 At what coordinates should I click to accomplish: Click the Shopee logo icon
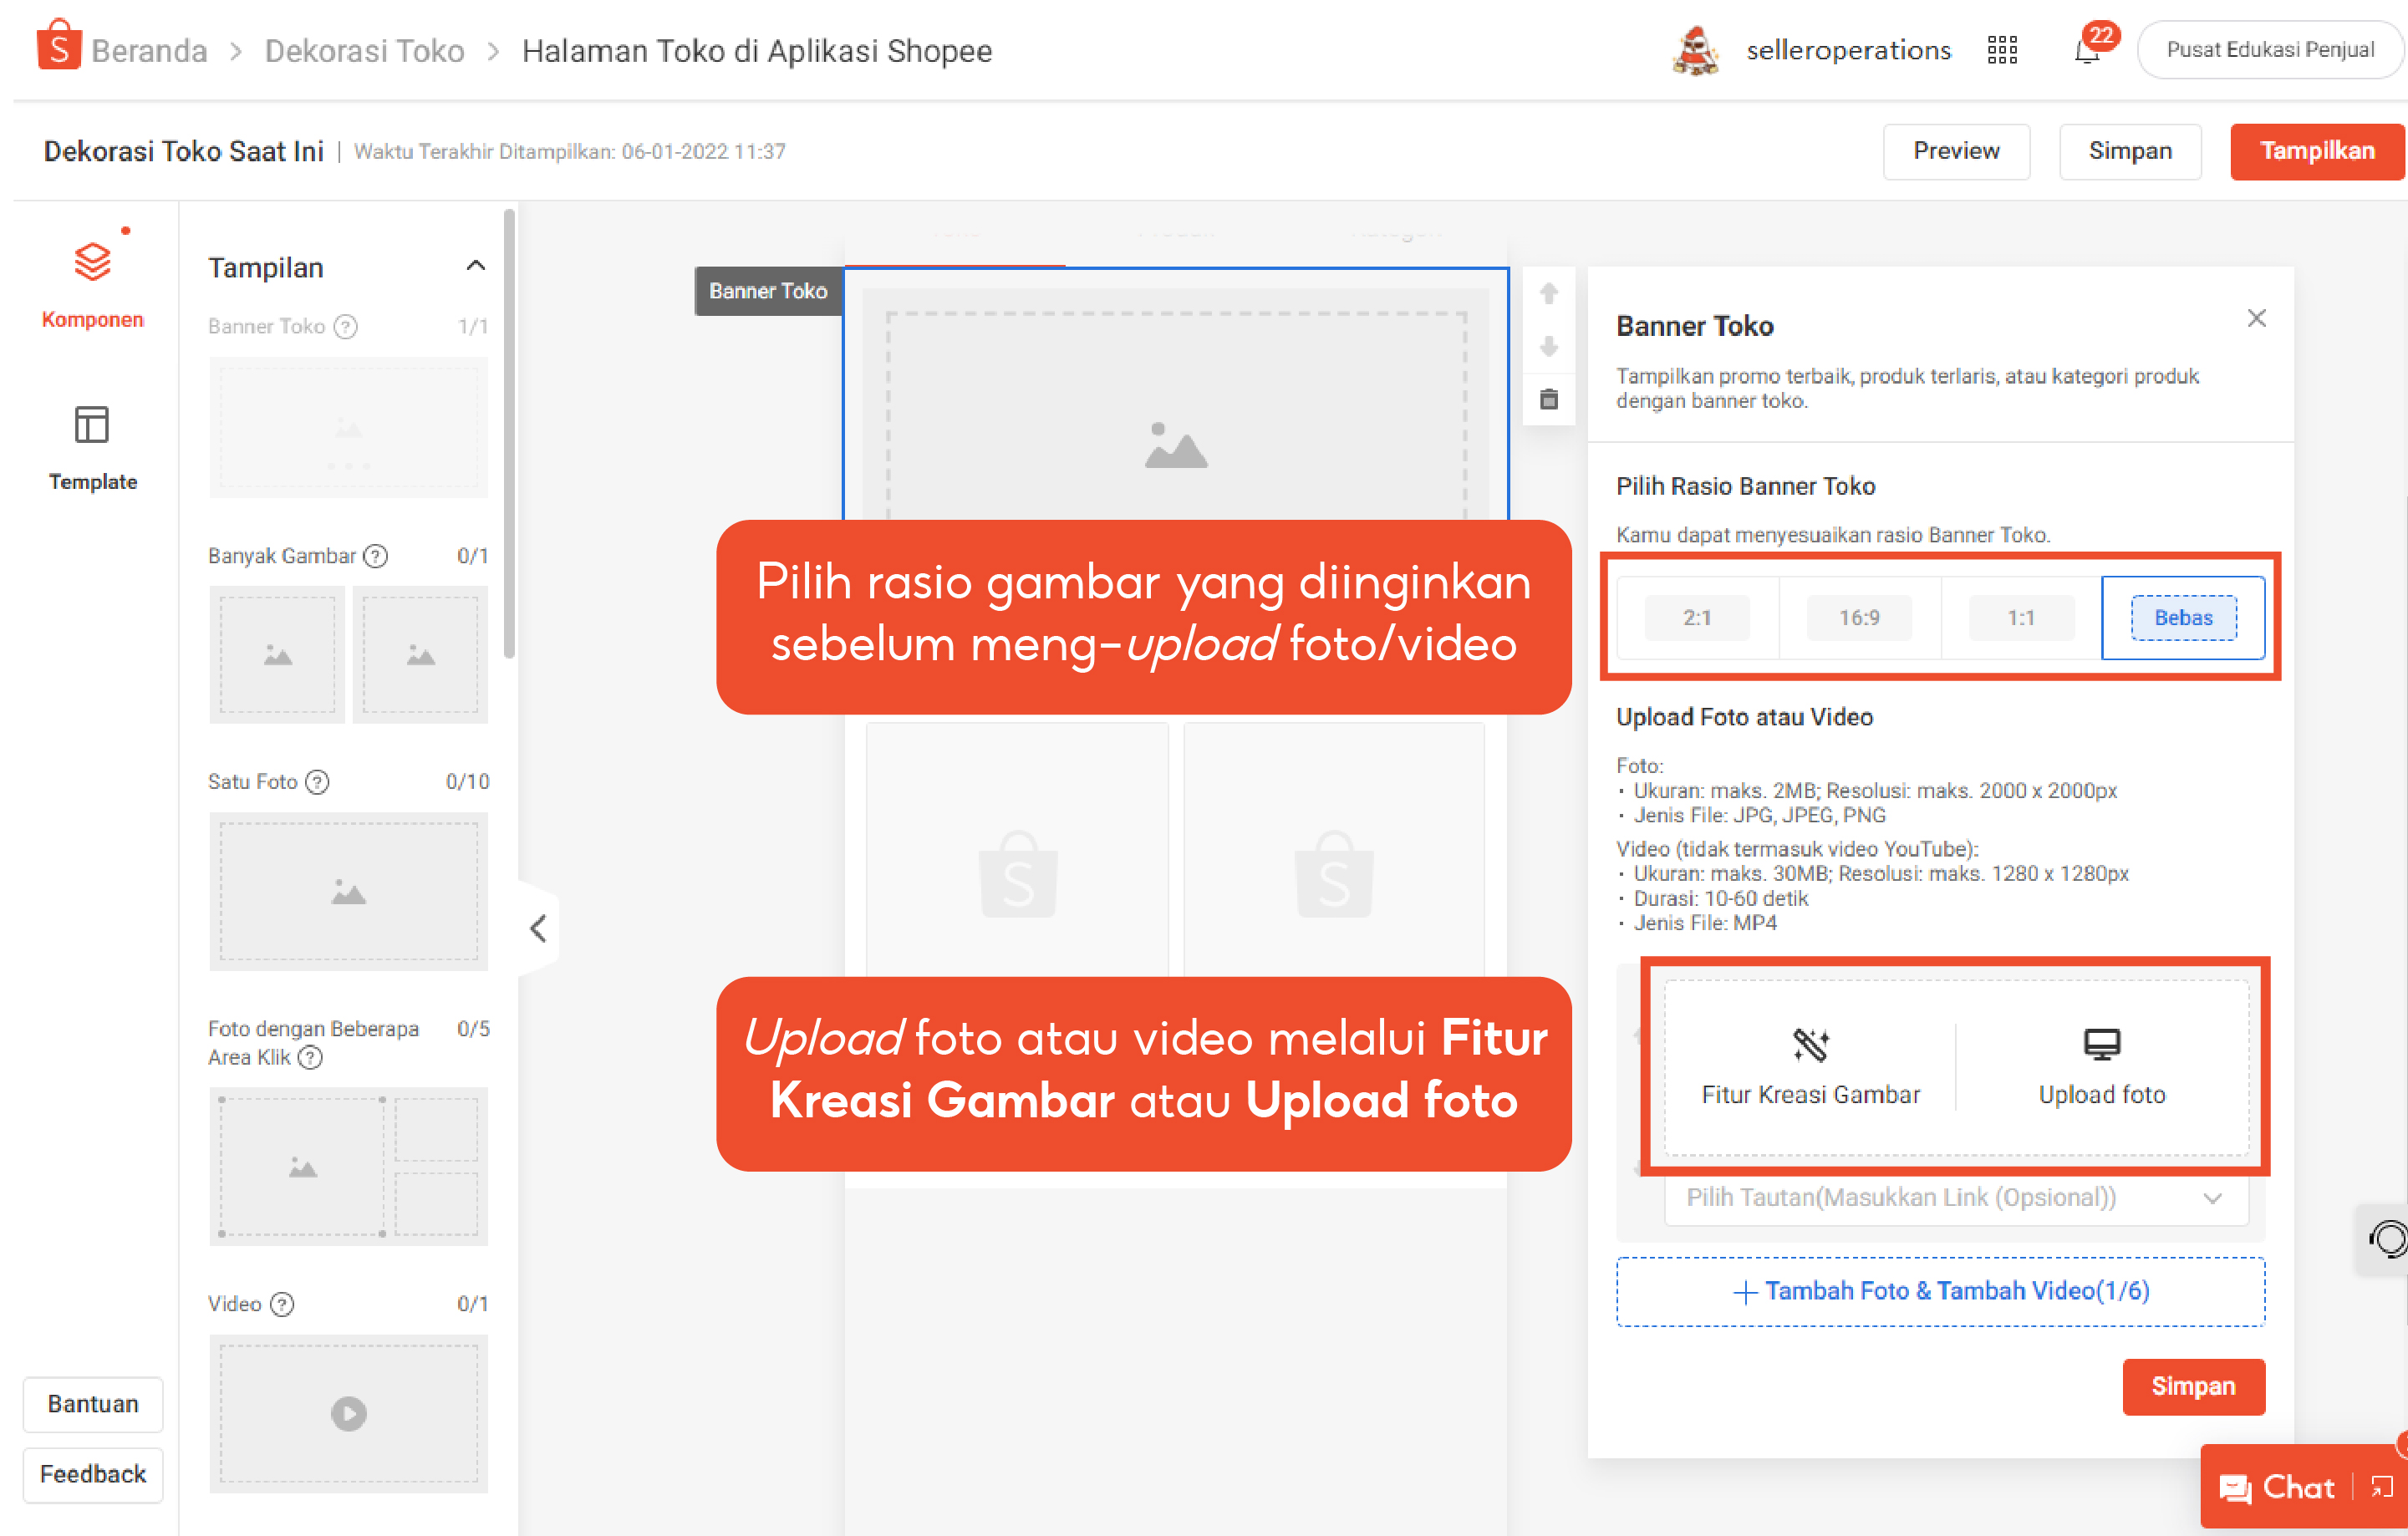point(58,46)
